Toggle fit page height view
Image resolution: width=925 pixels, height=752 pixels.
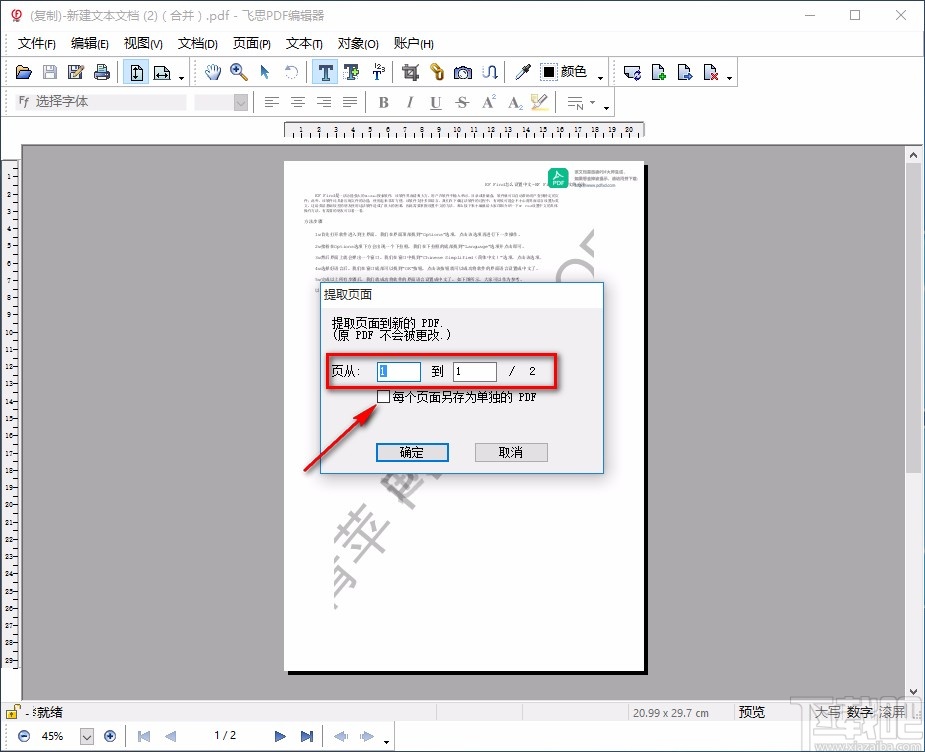[x=136, y=73]
